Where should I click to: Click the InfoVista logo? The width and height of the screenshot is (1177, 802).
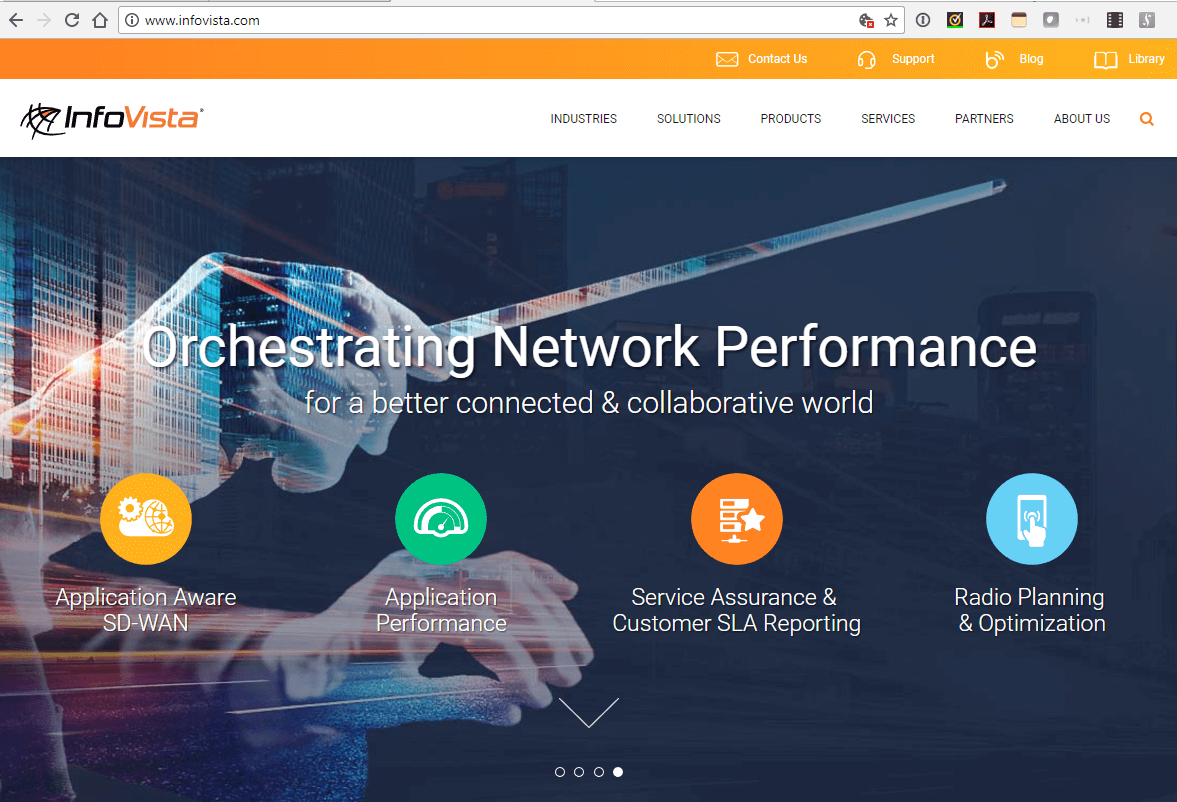110,118
